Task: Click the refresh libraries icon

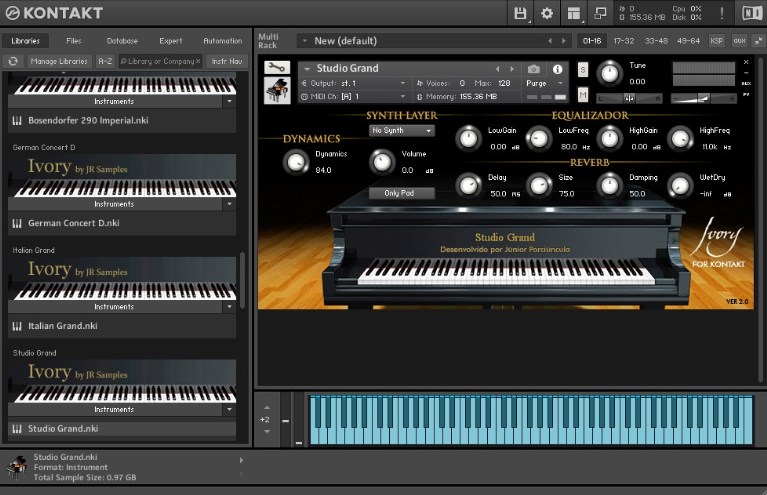Action: point(13,61)
